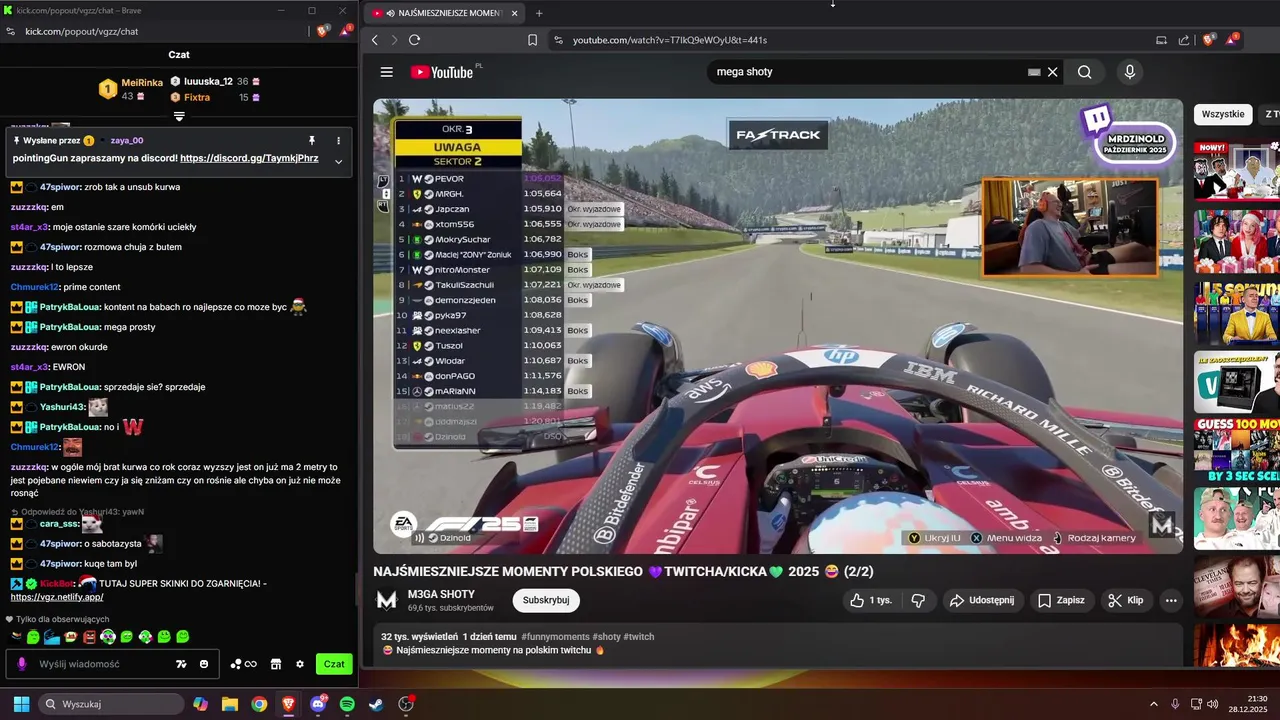Screen dimensions: 1280x720
Task: Open the emoji picker in Kick chat
Action: click(204, 664)
